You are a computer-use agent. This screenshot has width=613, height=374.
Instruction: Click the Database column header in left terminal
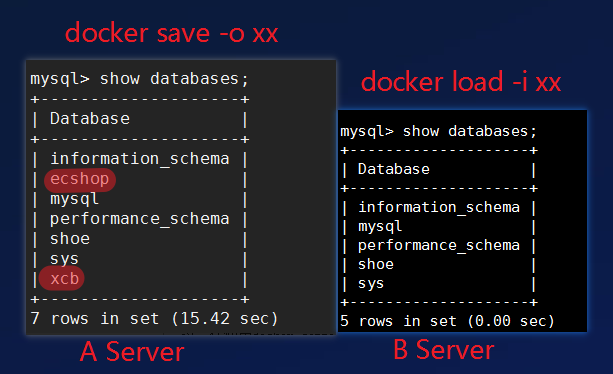90,119
